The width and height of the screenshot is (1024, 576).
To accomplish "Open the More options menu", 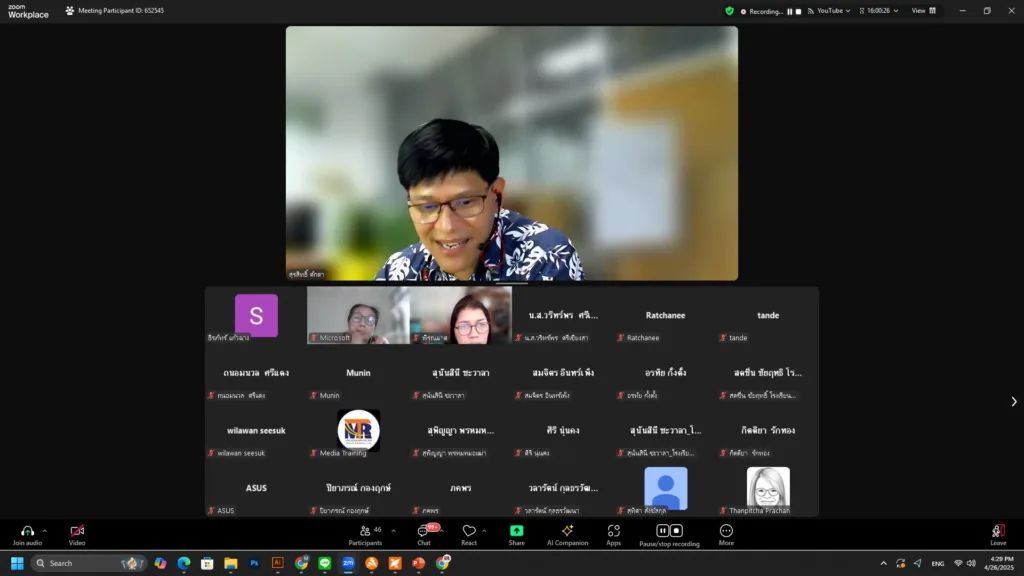I will pyautogui.click(x=726, y=531).
